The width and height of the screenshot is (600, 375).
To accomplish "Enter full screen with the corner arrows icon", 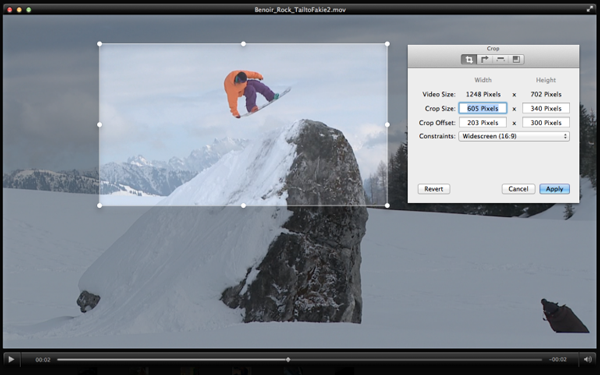I will point(590,9).
